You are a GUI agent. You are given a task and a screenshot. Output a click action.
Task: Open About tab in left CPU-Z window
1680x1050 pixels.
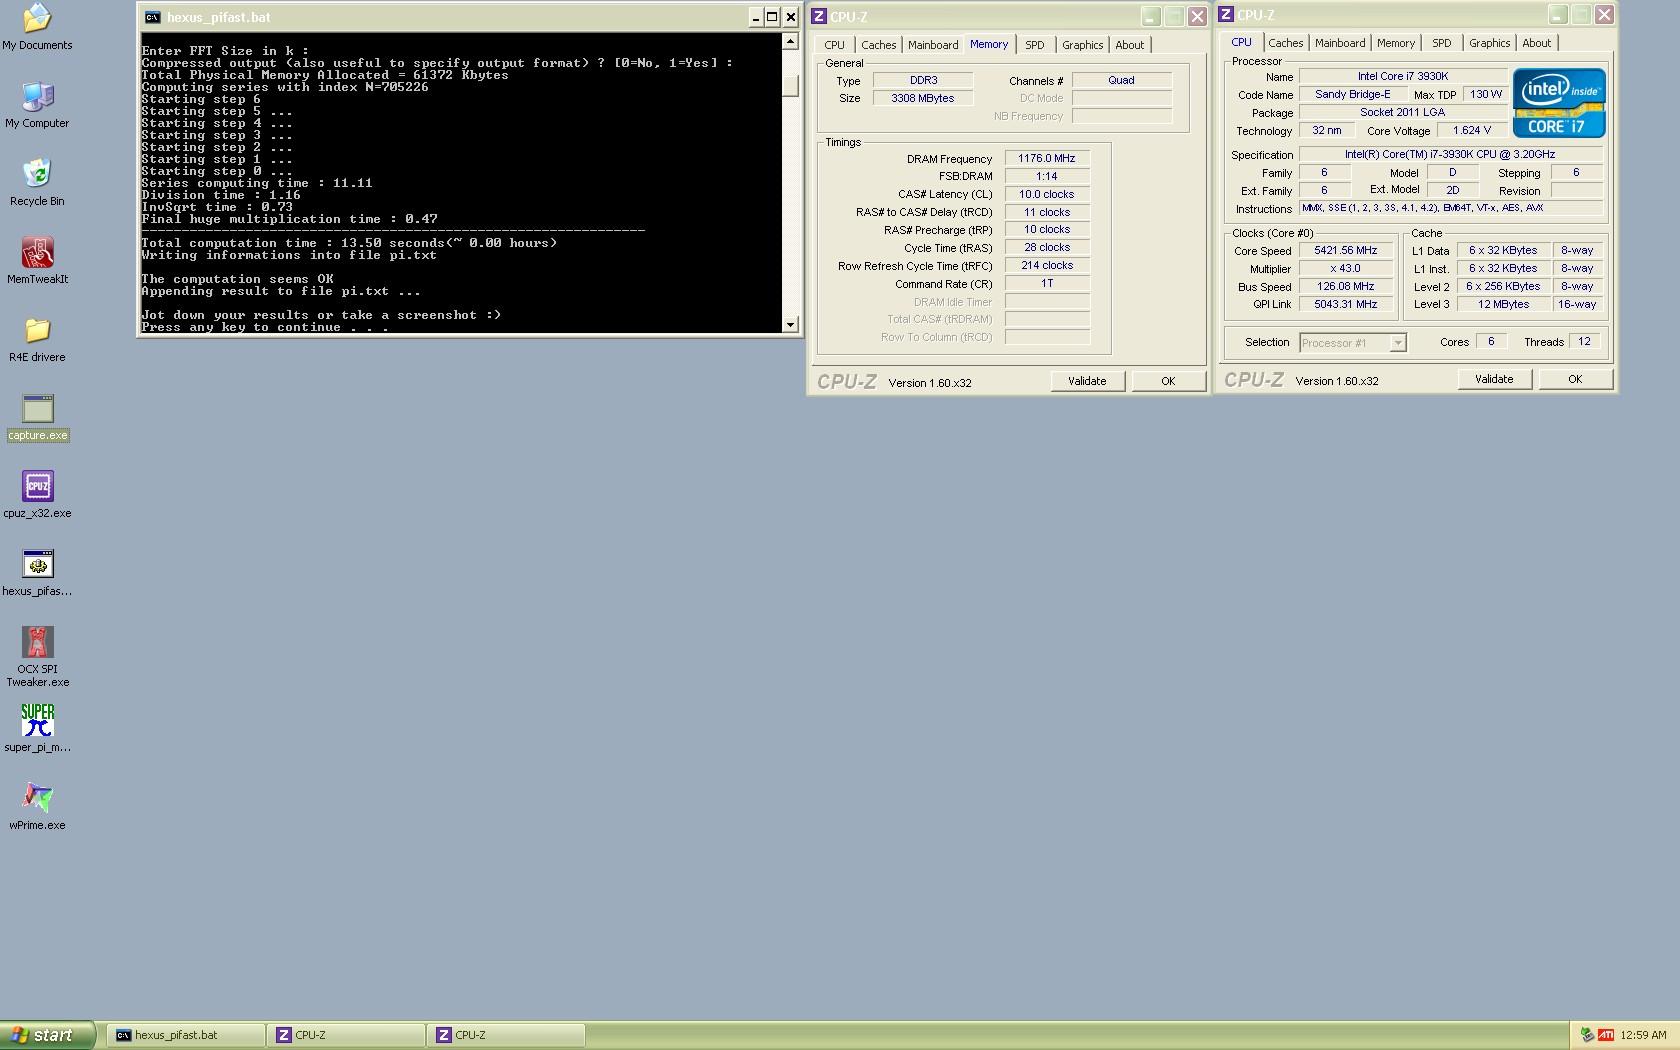tap(1130, 45)
